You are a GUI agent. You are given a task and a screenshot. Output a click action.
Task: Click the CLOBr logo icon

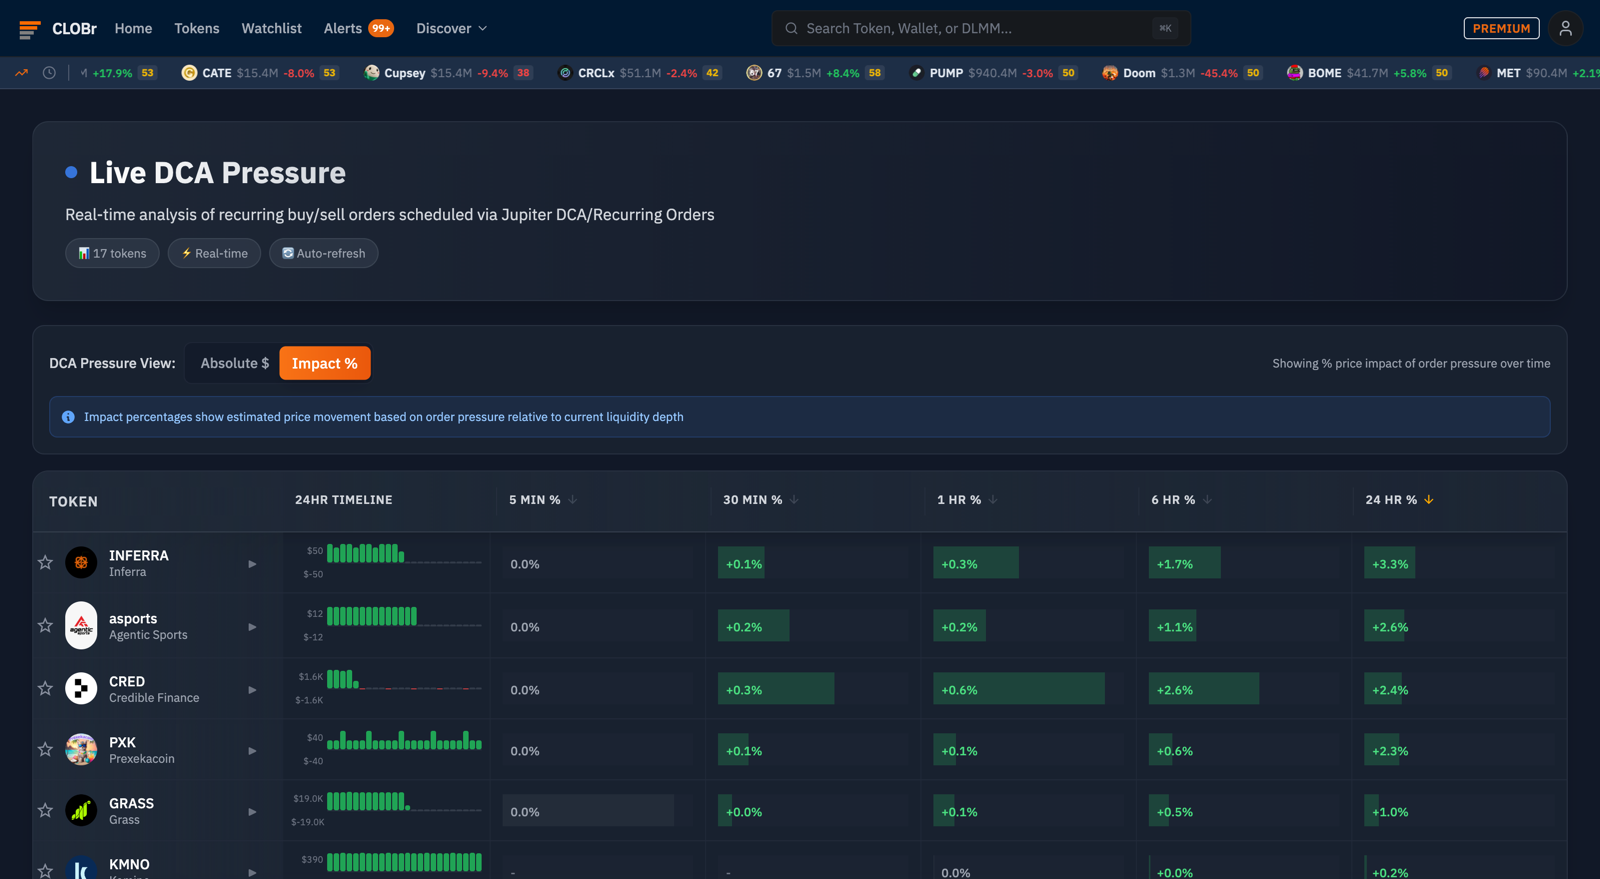[x=30, y=29]
